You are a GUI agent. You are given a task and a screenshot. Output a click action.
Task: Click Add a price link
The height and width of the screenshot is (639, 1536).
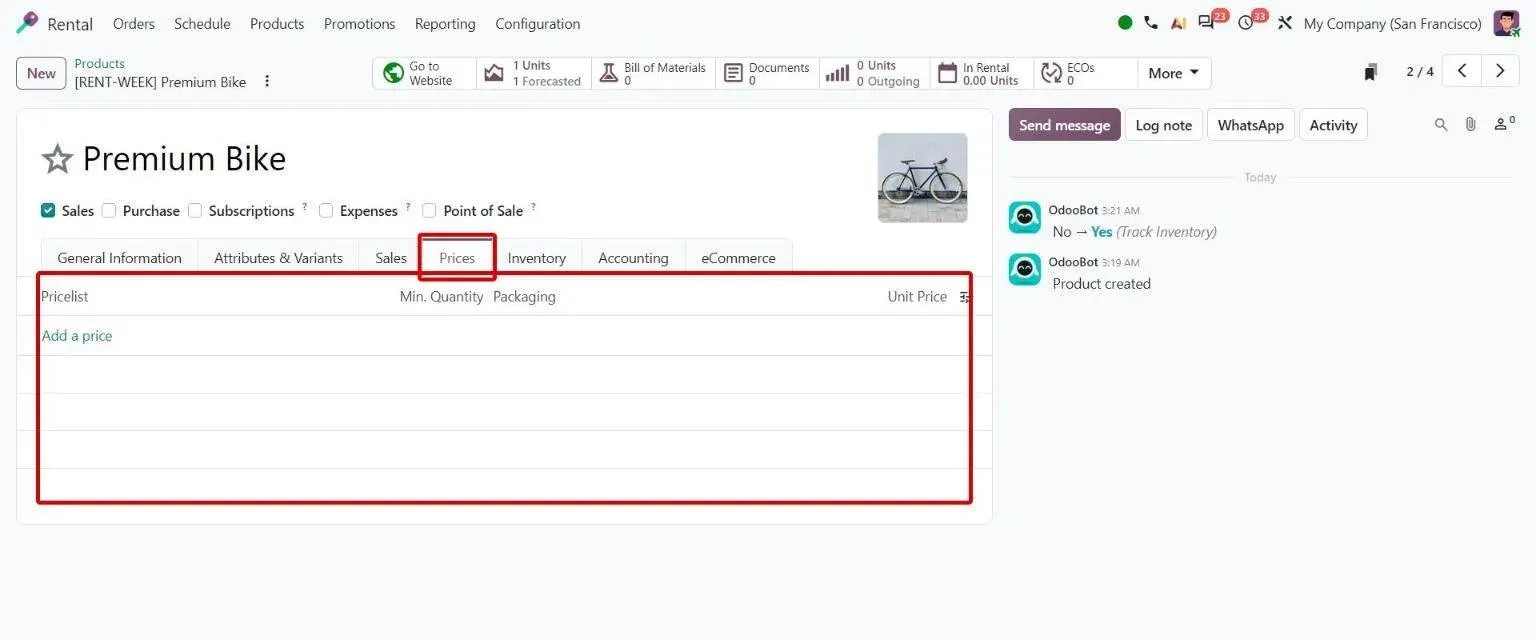pyautogui.click(x=77, y=336)
